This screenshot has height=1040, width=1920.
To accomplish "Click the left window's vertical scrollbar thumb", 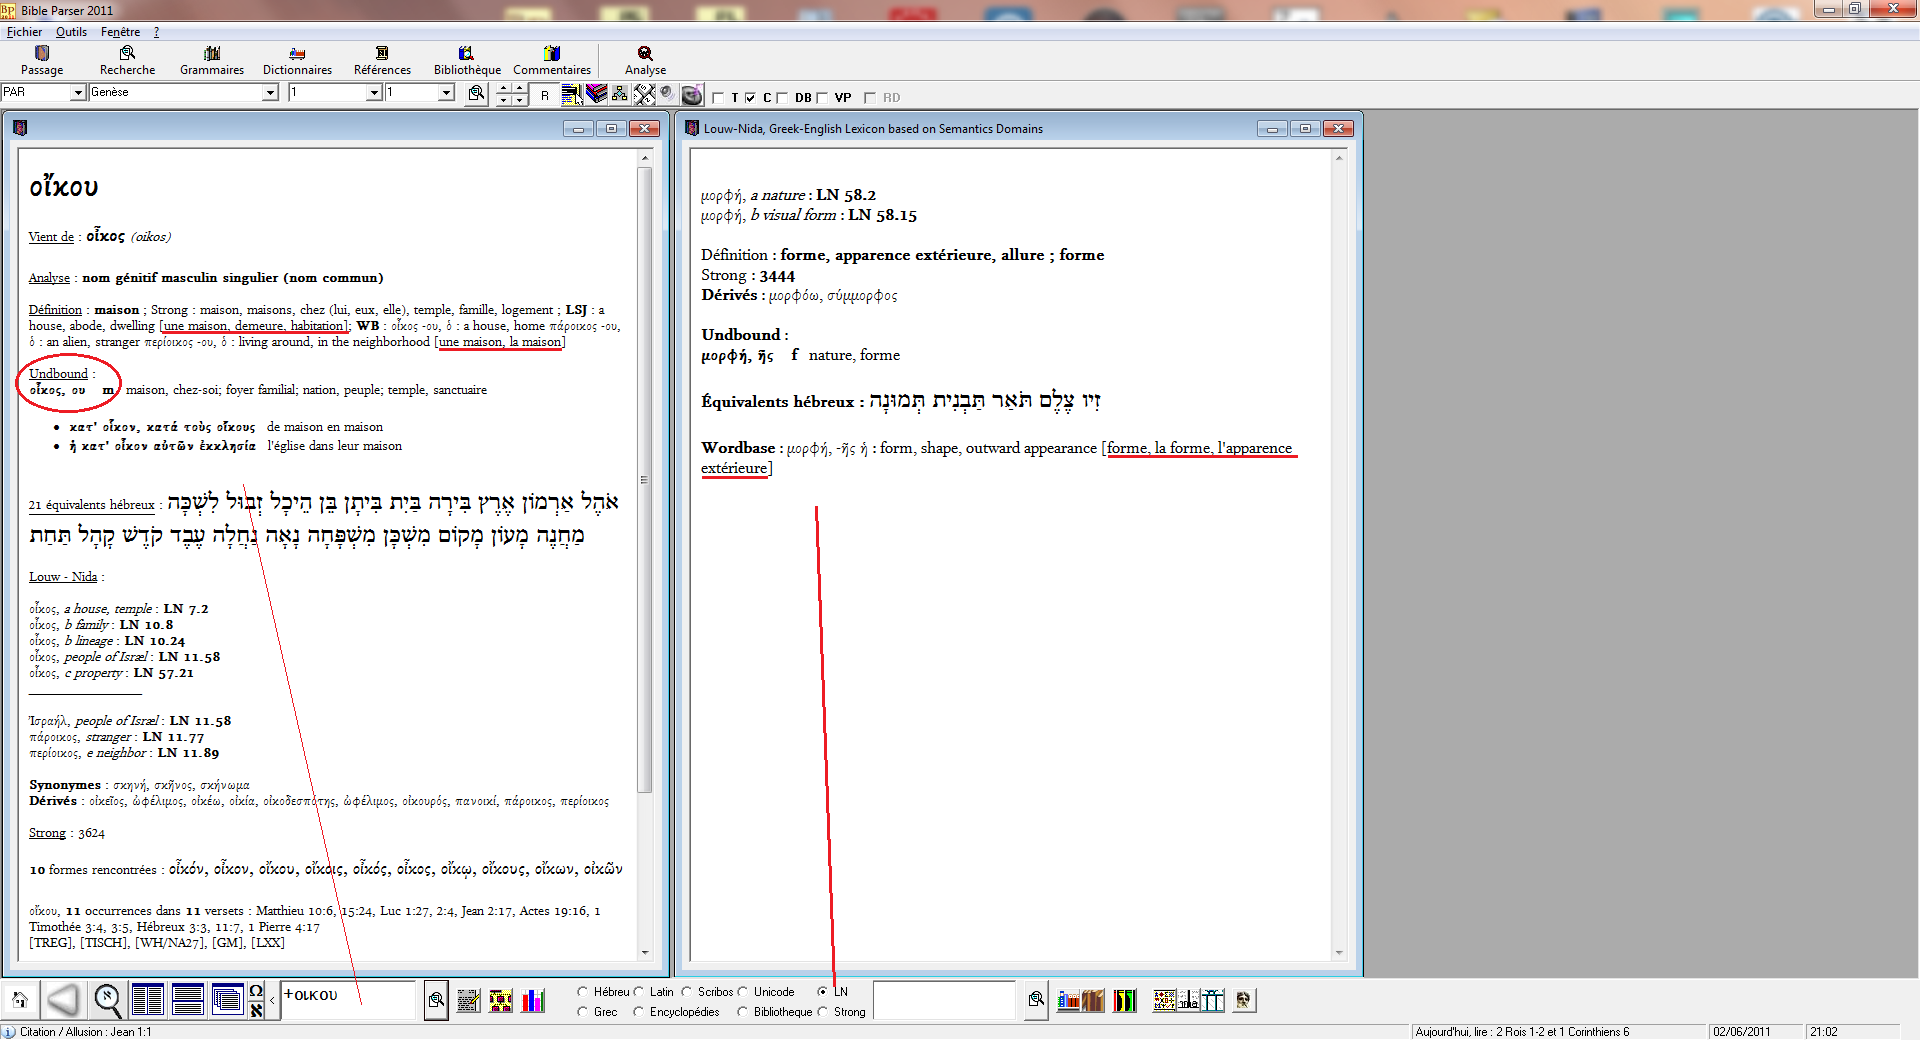I will pos(645,480).
